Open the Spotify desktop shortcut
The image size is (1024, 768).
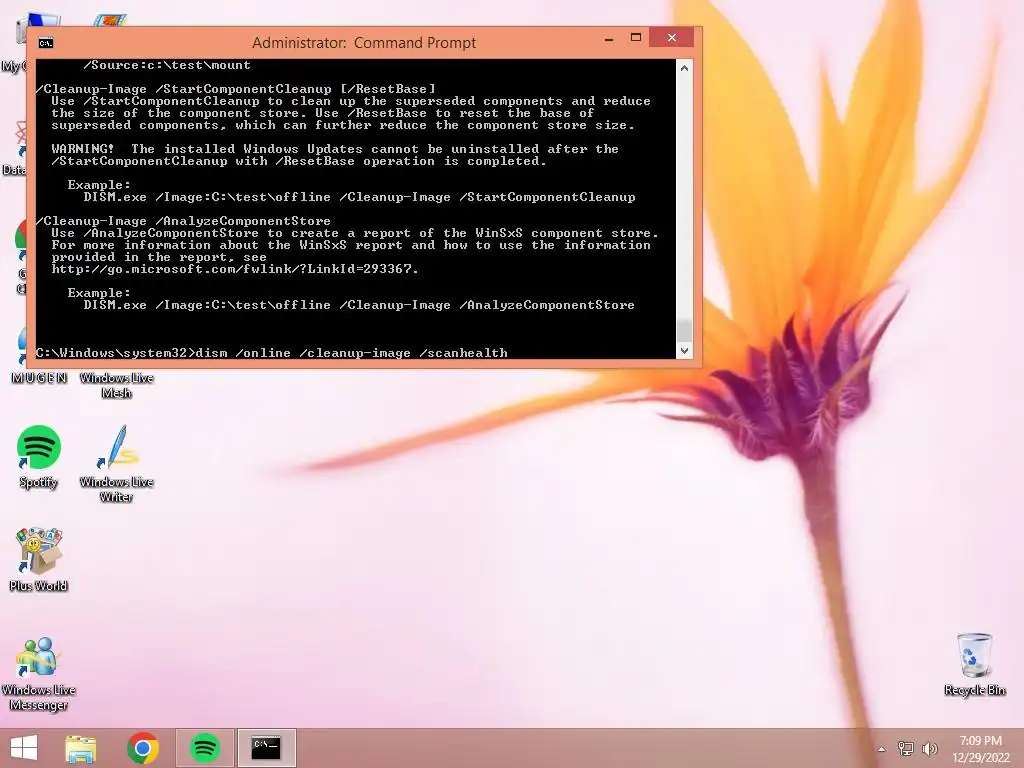[x=38, y=456]
